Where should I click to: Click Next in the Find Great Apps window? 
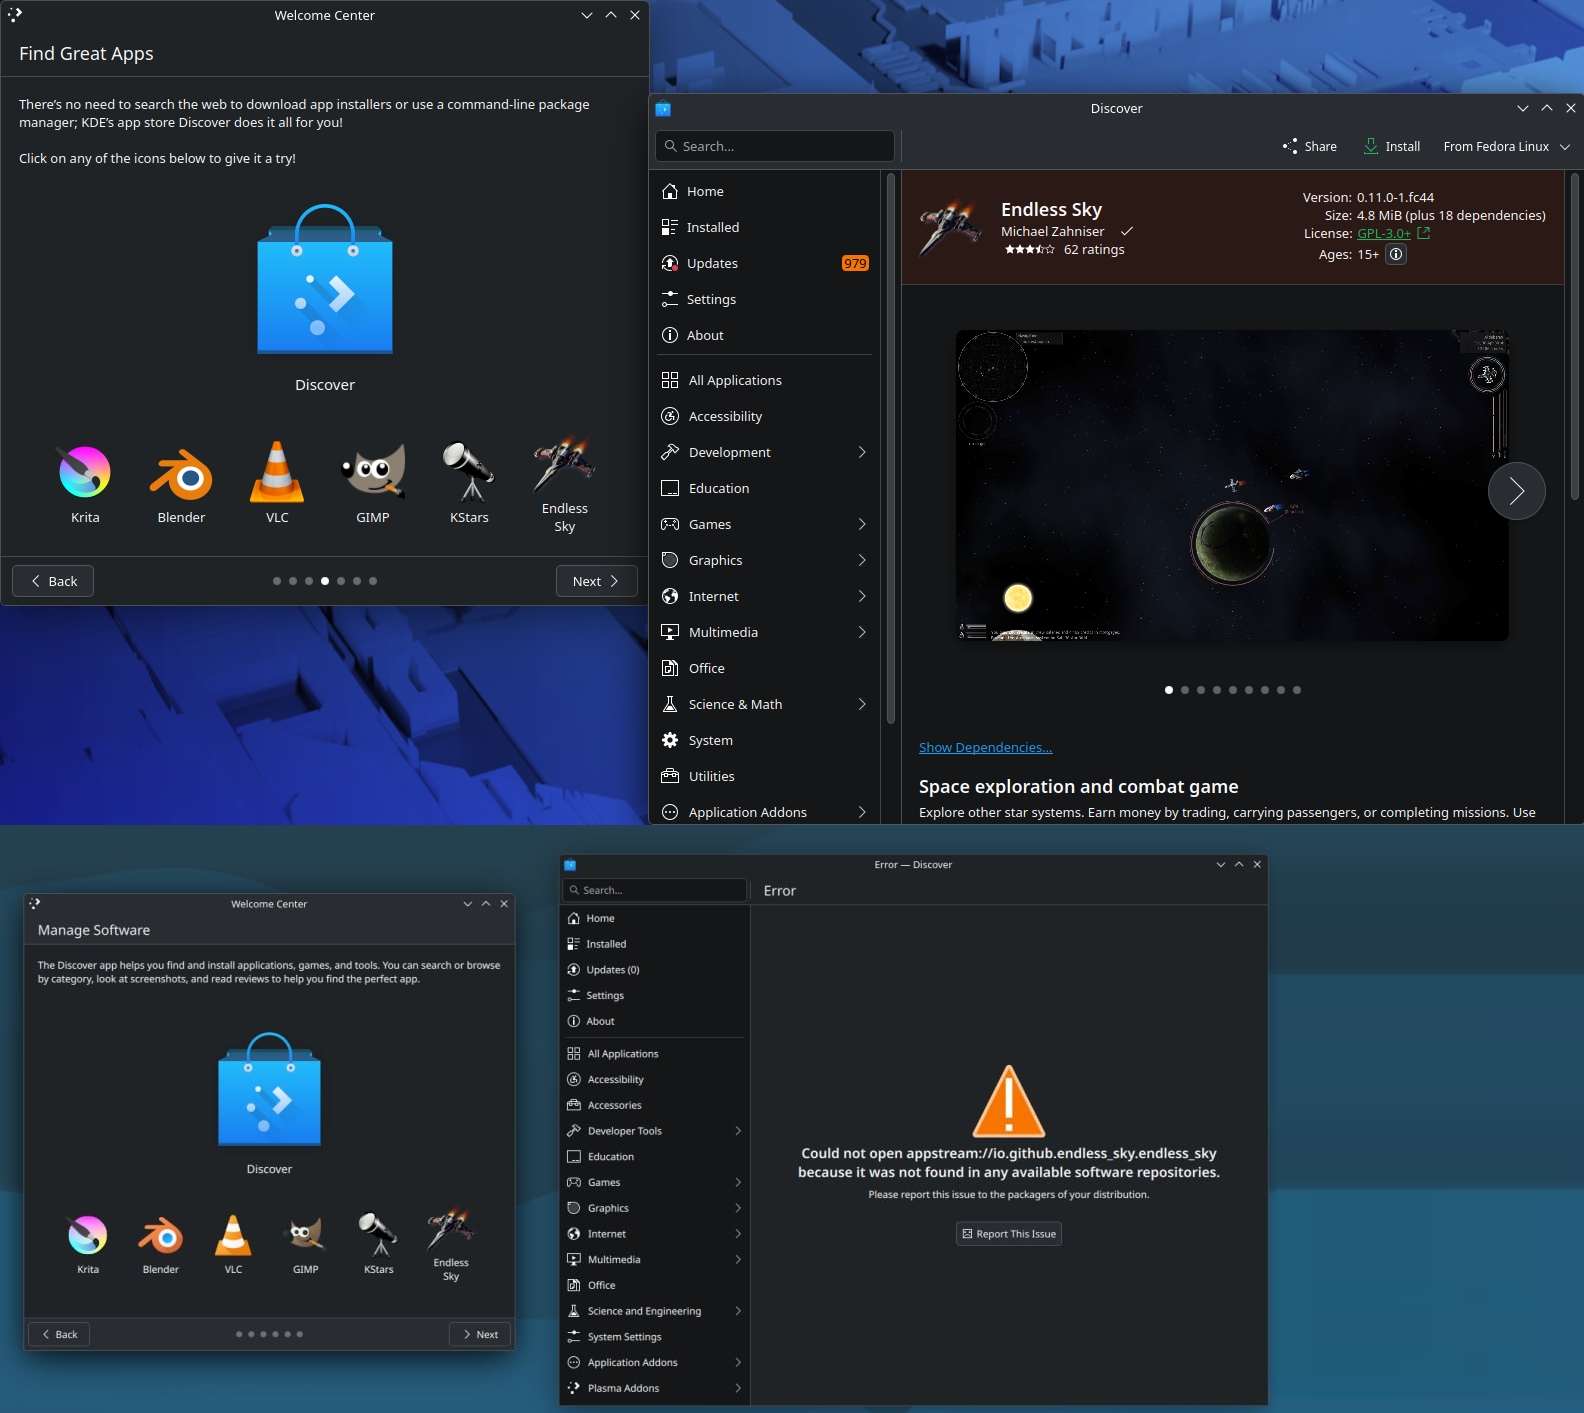[597, 581]
